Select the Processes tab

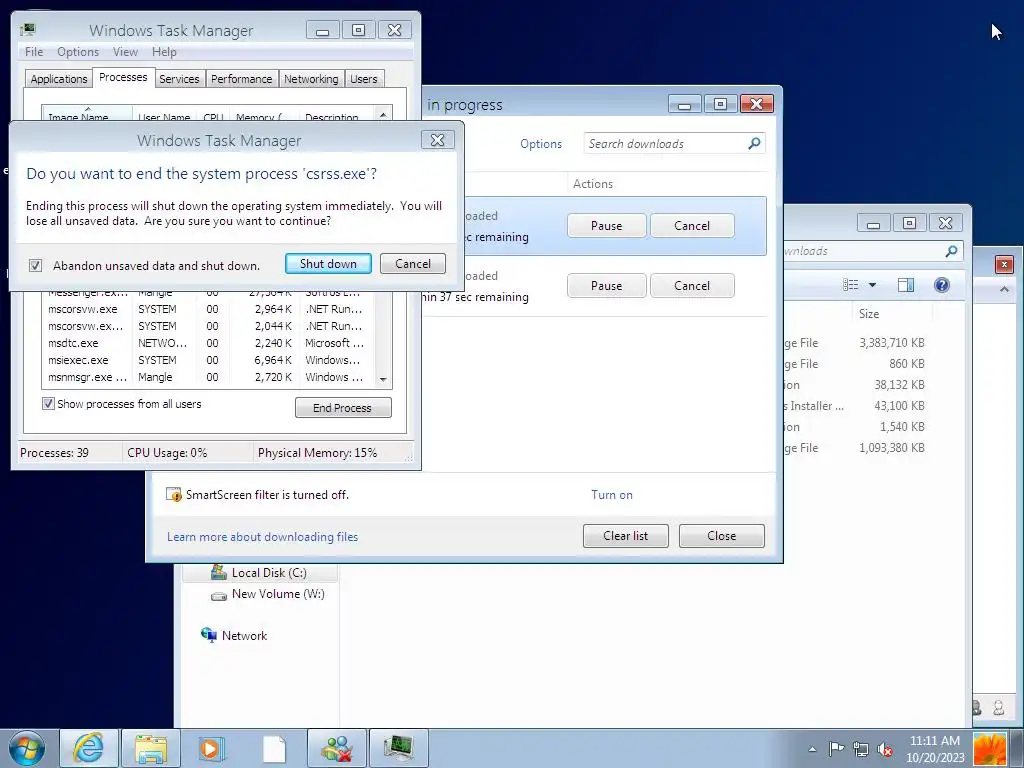[x=123, y=77]
